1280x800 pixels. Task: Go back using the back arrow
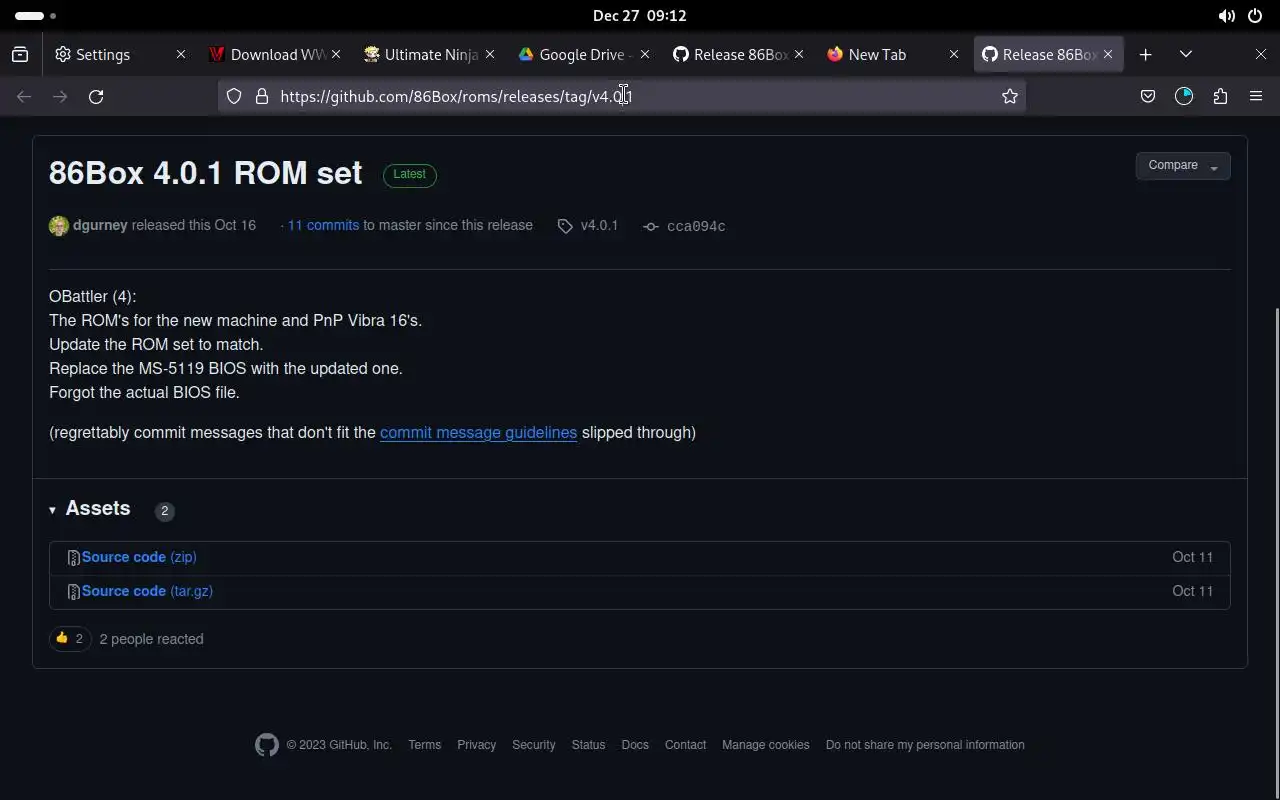click(x=24, y=96)
